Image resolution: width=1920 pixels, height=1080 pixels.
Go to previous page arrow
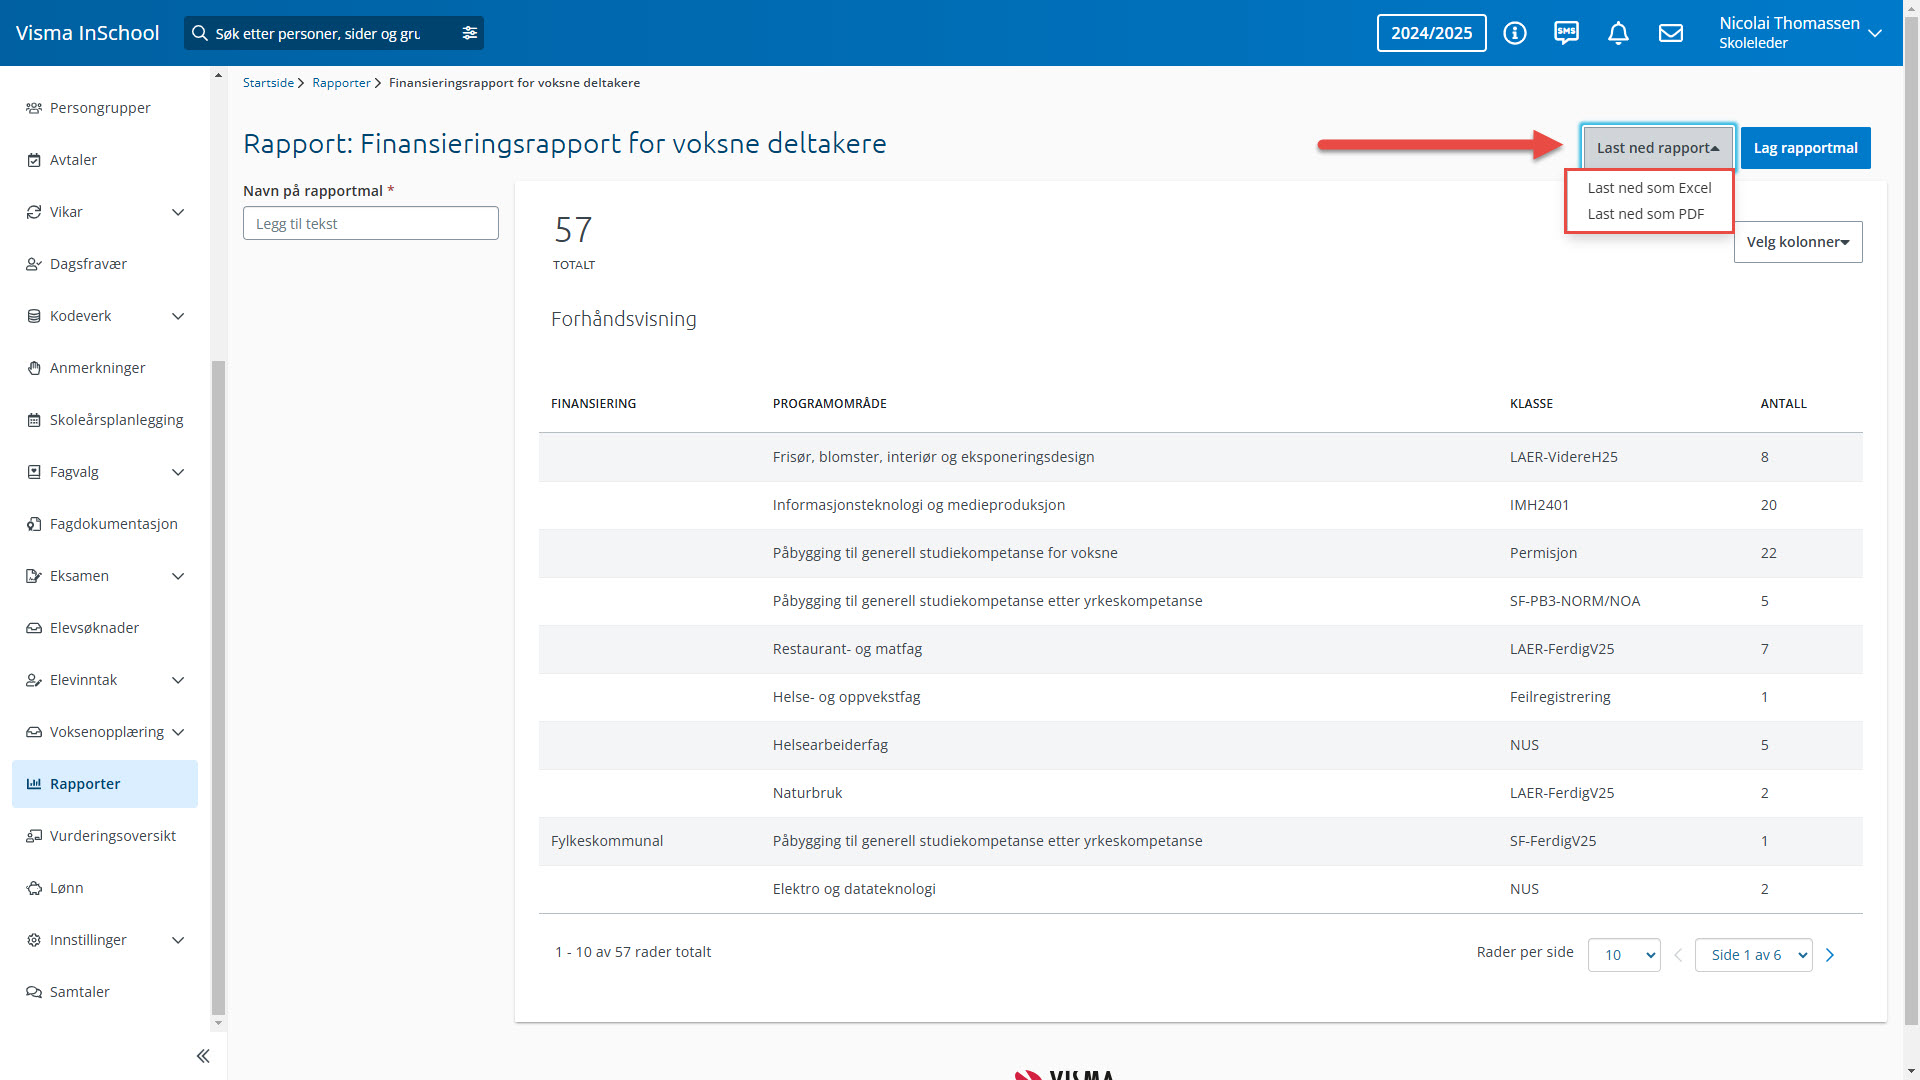[1678, 955]
